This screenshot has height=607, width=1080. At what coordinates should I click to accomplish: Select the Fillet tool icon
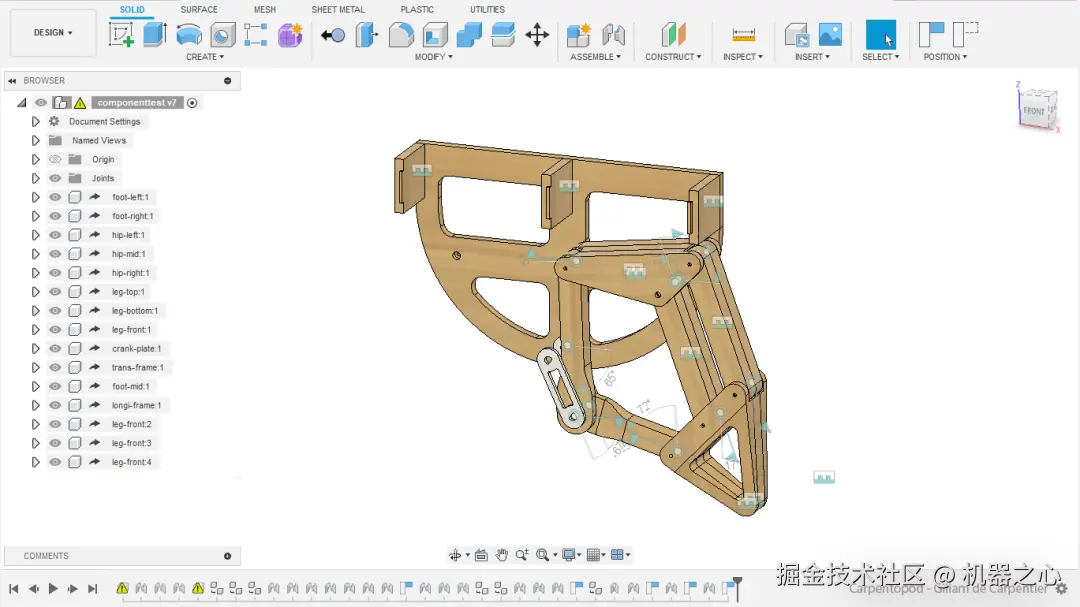coord(401,35)
